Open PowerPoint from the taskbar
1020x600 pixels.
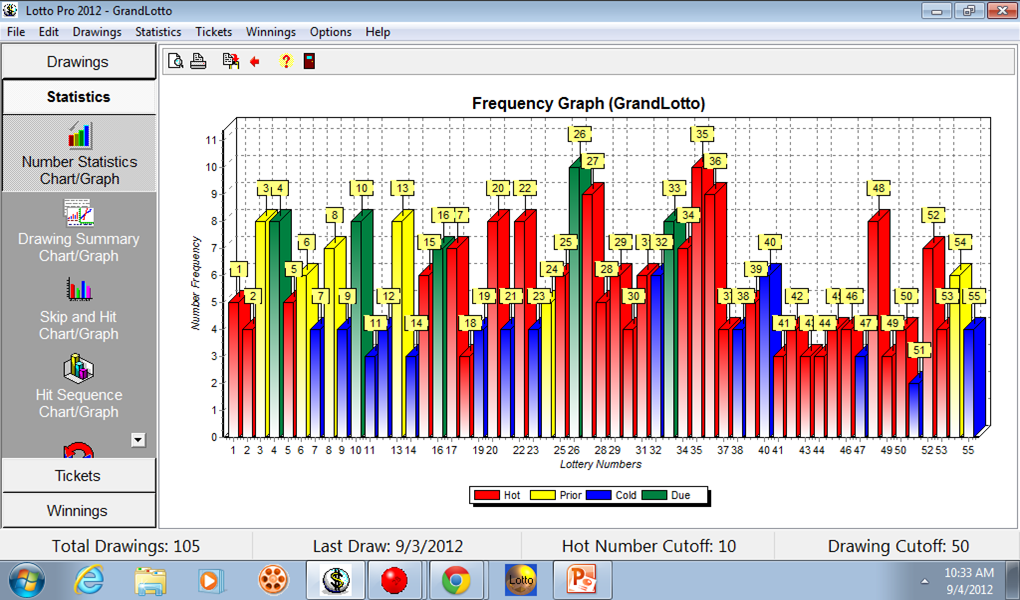pos(582,579)
